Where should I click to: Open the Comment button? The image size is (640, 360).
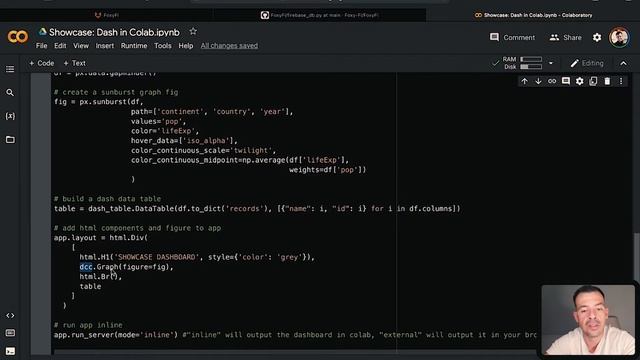tap(512, 37)
